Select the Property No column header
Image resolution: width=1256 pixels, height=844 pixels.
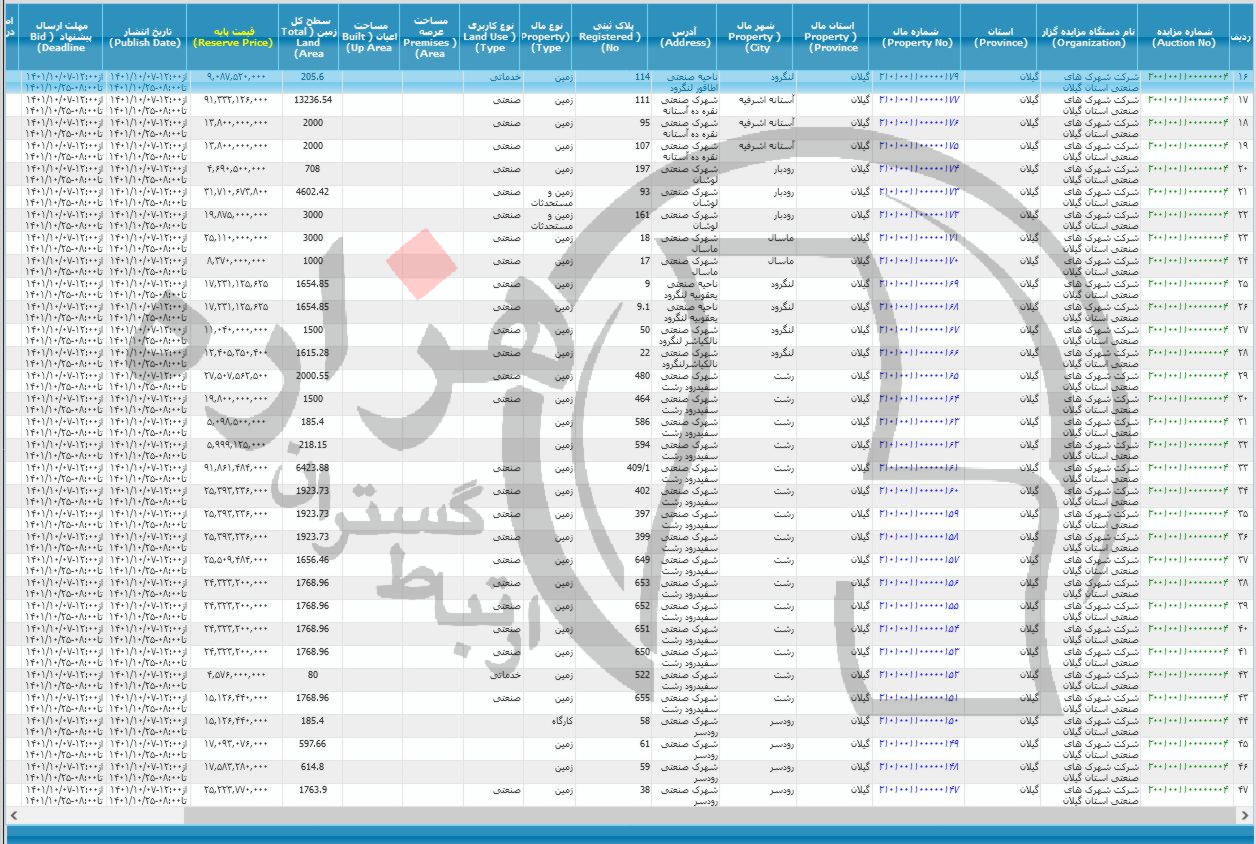tap(917, 37)
